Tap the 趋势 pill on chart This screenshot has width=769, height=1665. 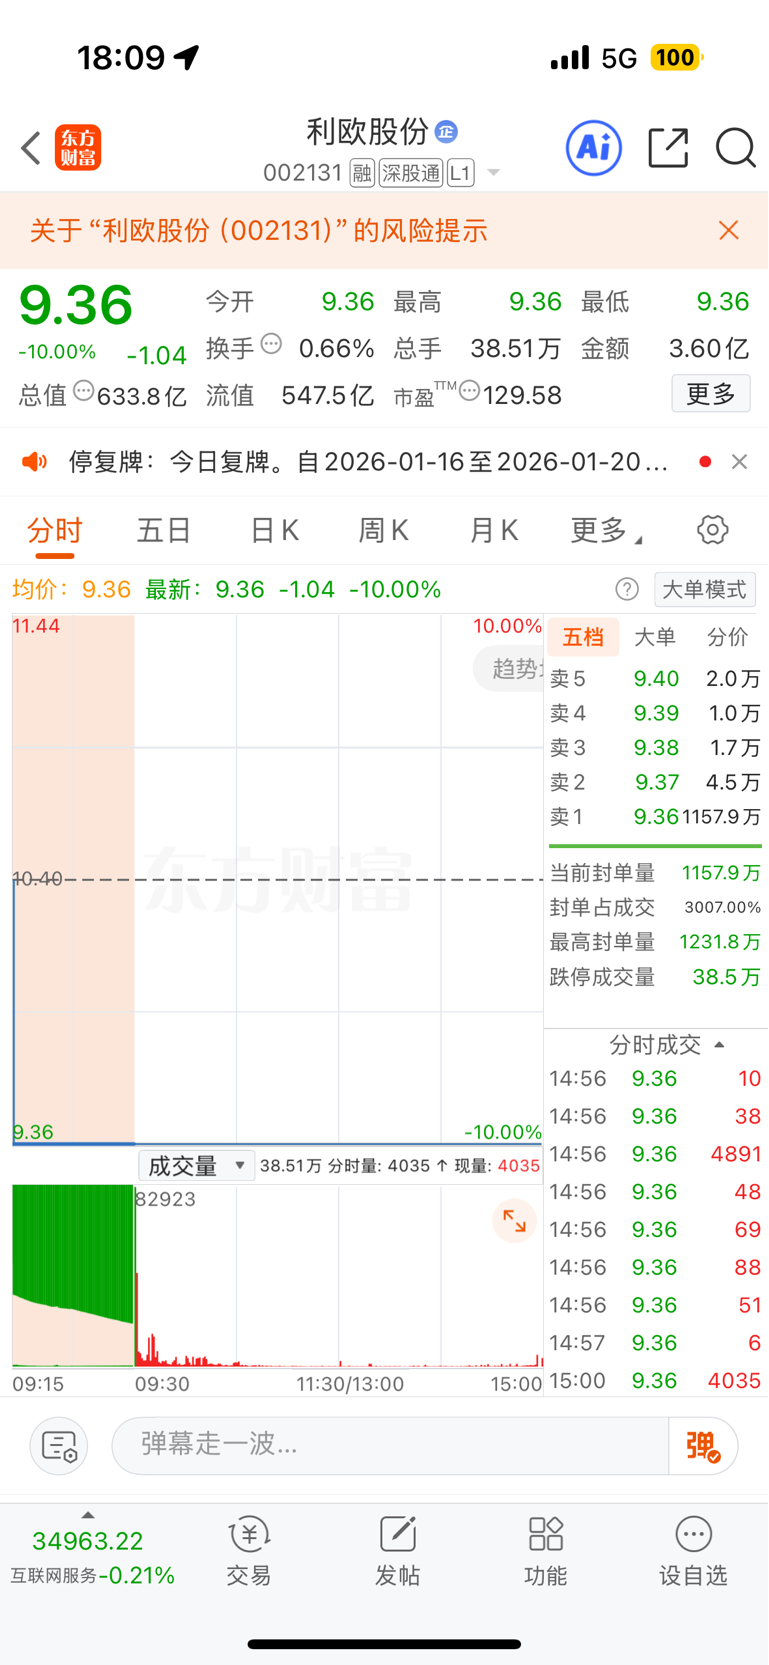(x=509, y=668)
